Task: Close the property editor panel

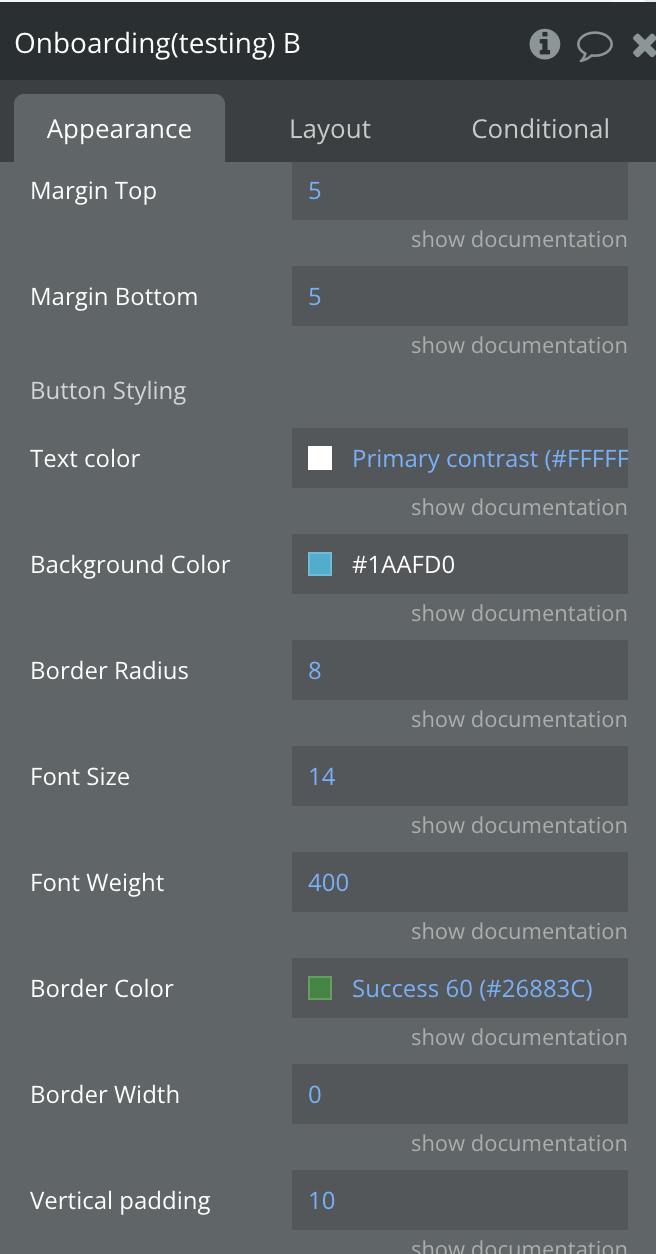Action: pyautogui.click(x=643, y=45)
